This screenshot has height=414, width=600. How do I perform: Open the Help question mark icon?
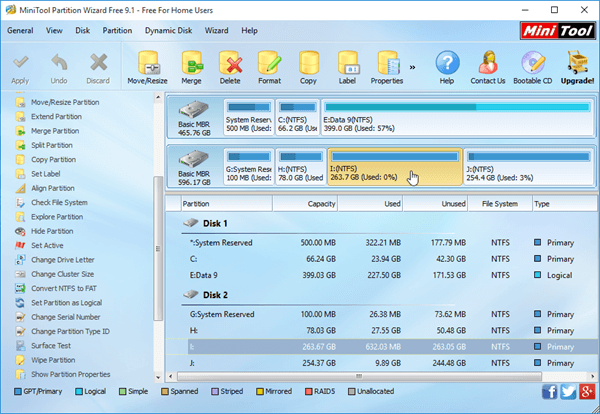[x=447, y=62]
